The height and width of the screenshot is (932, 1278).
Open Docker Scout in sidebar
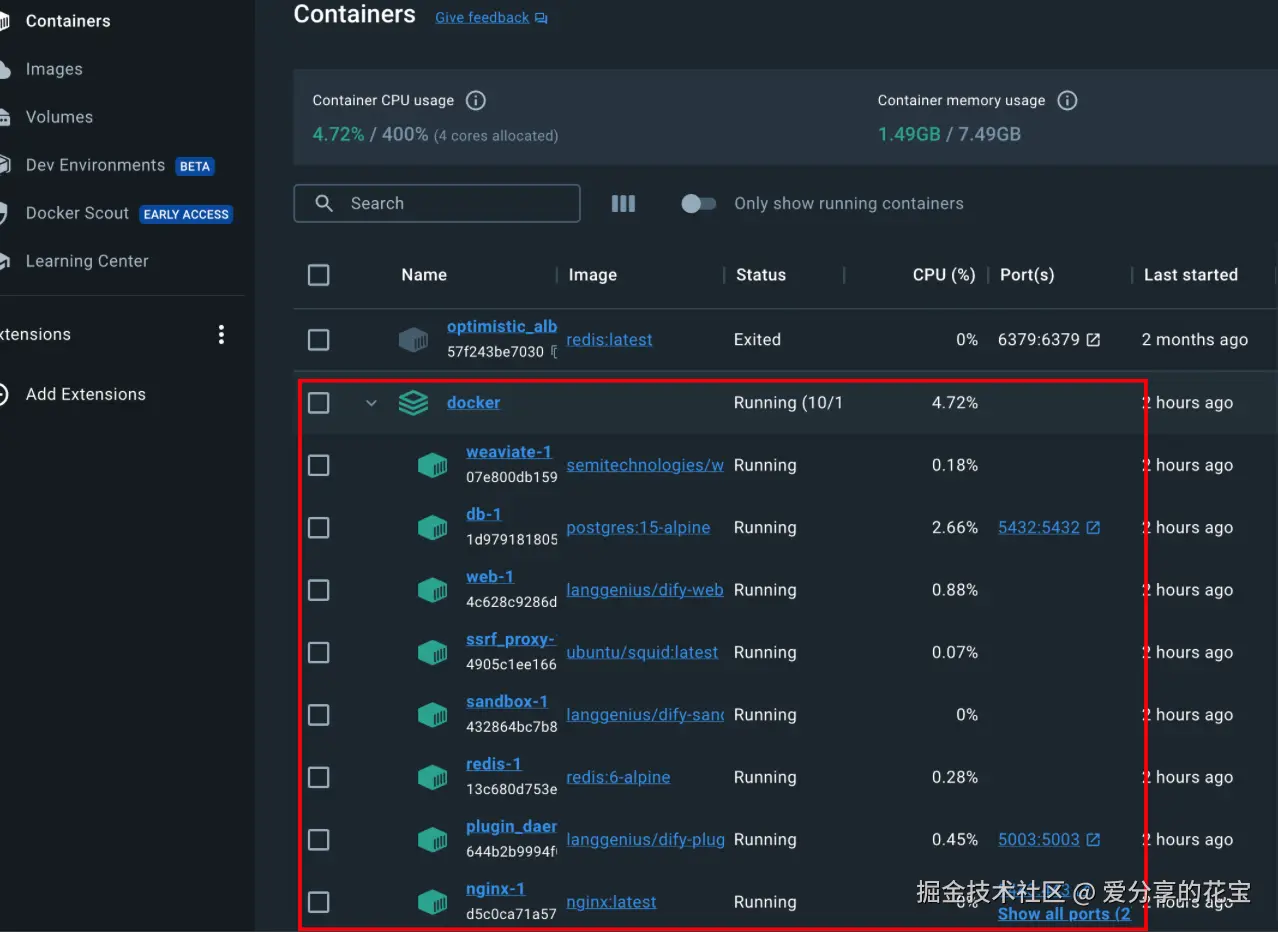coord(77,213)
